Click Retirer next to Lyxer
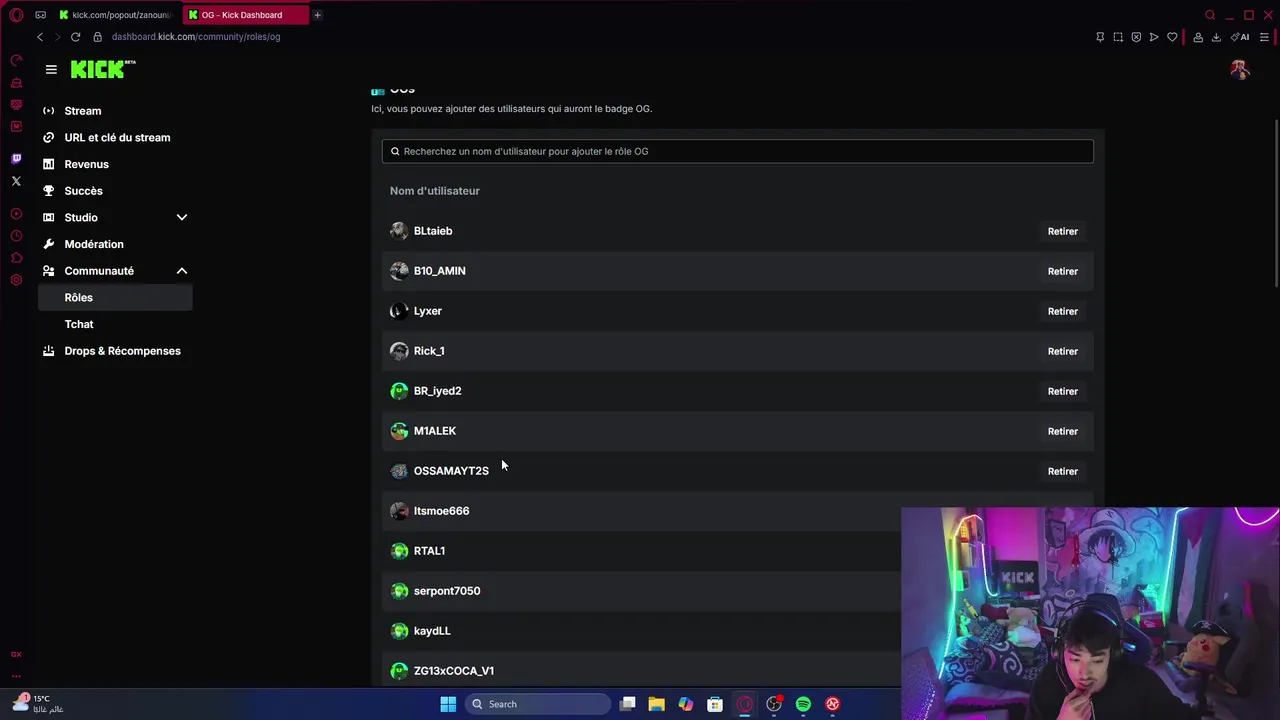 pos(1062,311)
